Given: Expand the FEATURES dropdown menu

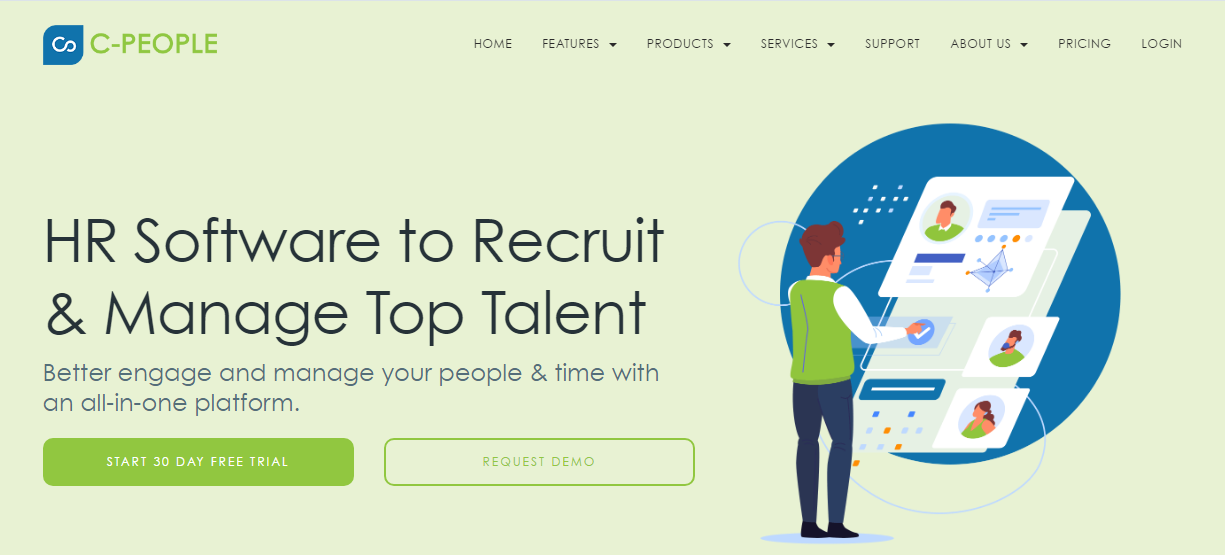Looking at the screenshot, I should [x=579, y=44].
